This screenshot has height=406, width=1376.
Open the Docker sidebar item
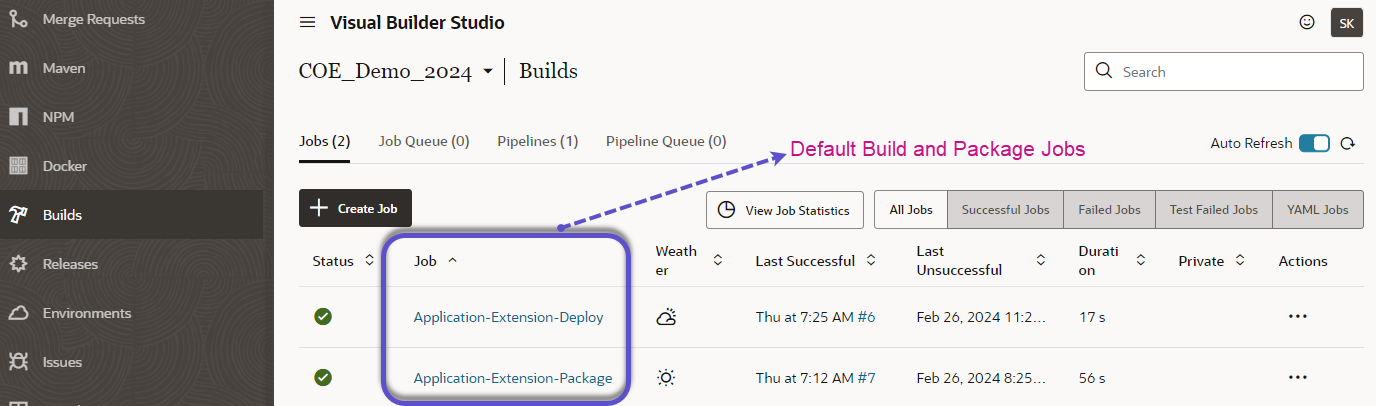pos(64,166)
